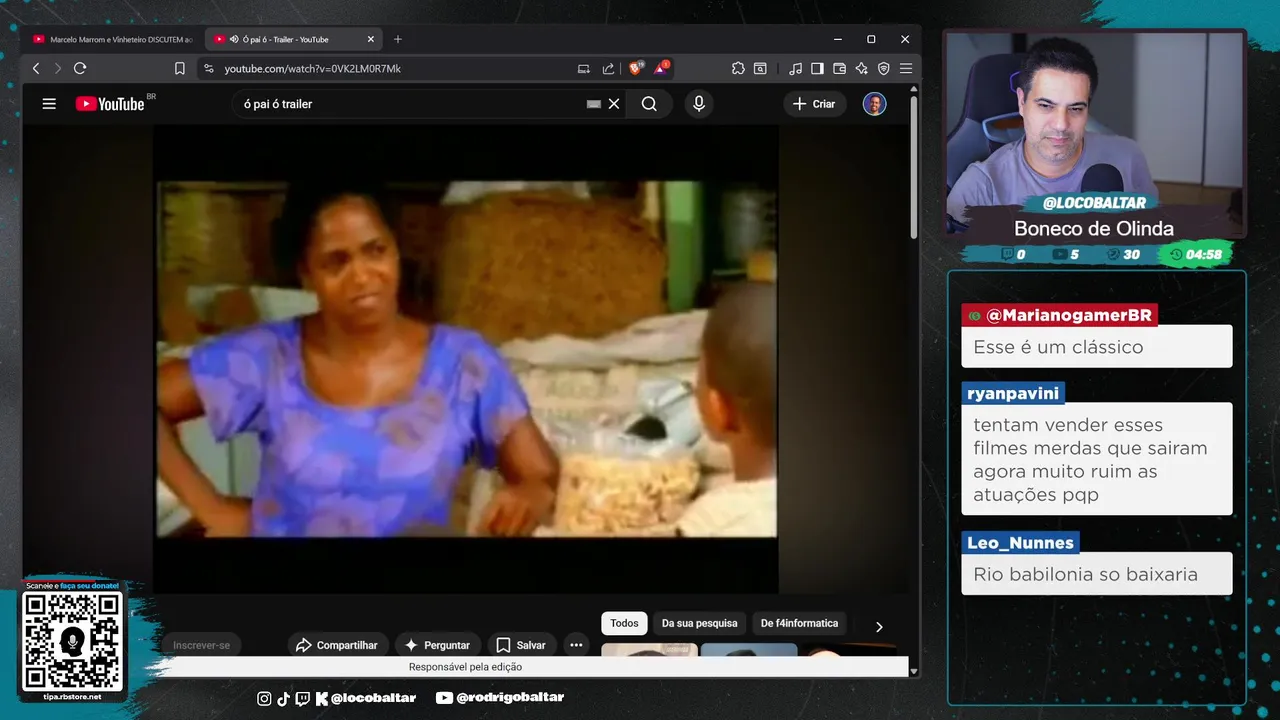Open the Brave Rewards triangle icon
The height and width of the screenshot is (720, 1280).
coord(661,68)
